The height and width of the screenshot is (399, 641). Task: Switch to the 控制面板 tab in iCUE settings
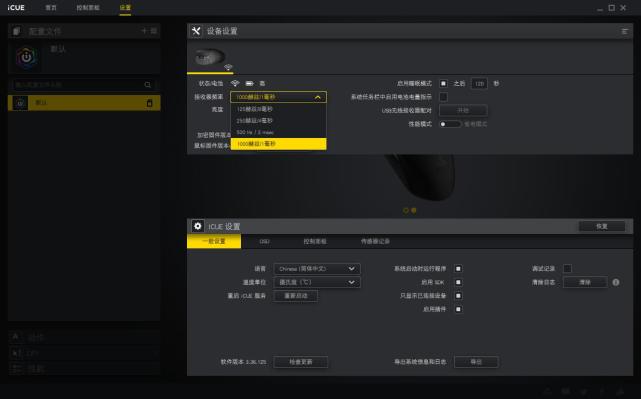(315, 241)
